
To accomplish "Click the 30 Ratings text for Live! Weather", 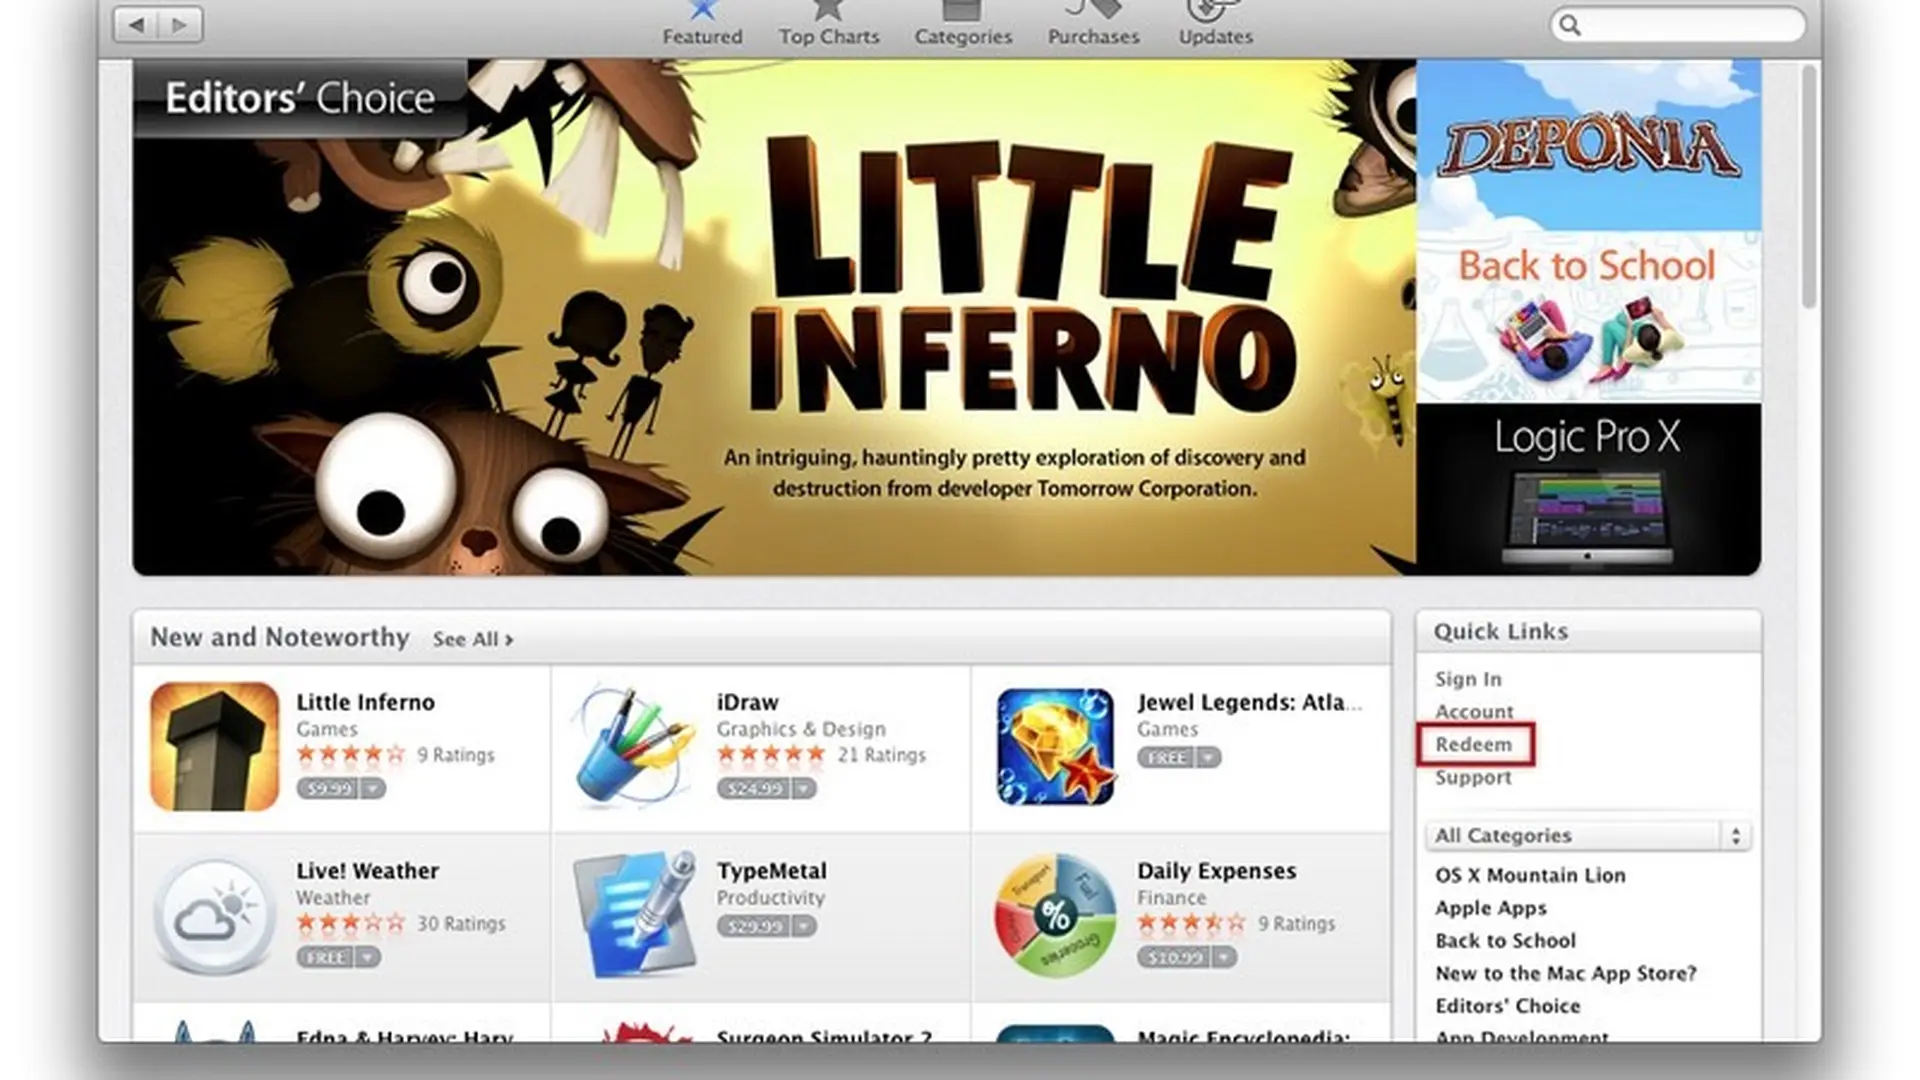I will click(461, 924).
